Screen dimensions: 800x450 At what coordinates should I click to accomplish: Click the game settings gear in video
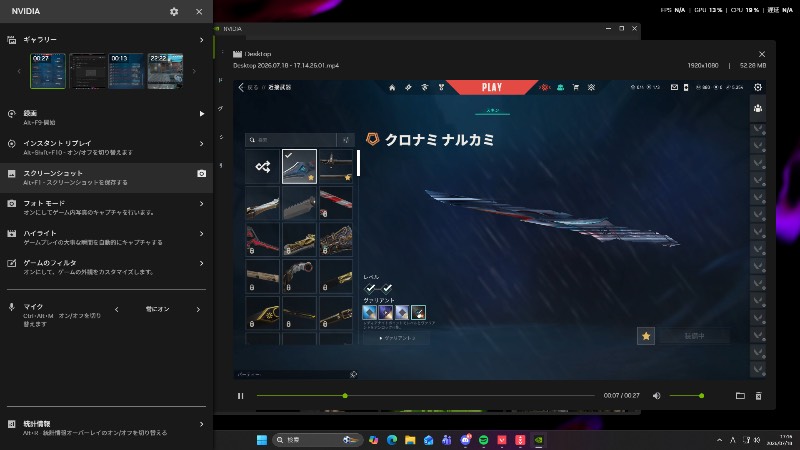pos(758,87)
